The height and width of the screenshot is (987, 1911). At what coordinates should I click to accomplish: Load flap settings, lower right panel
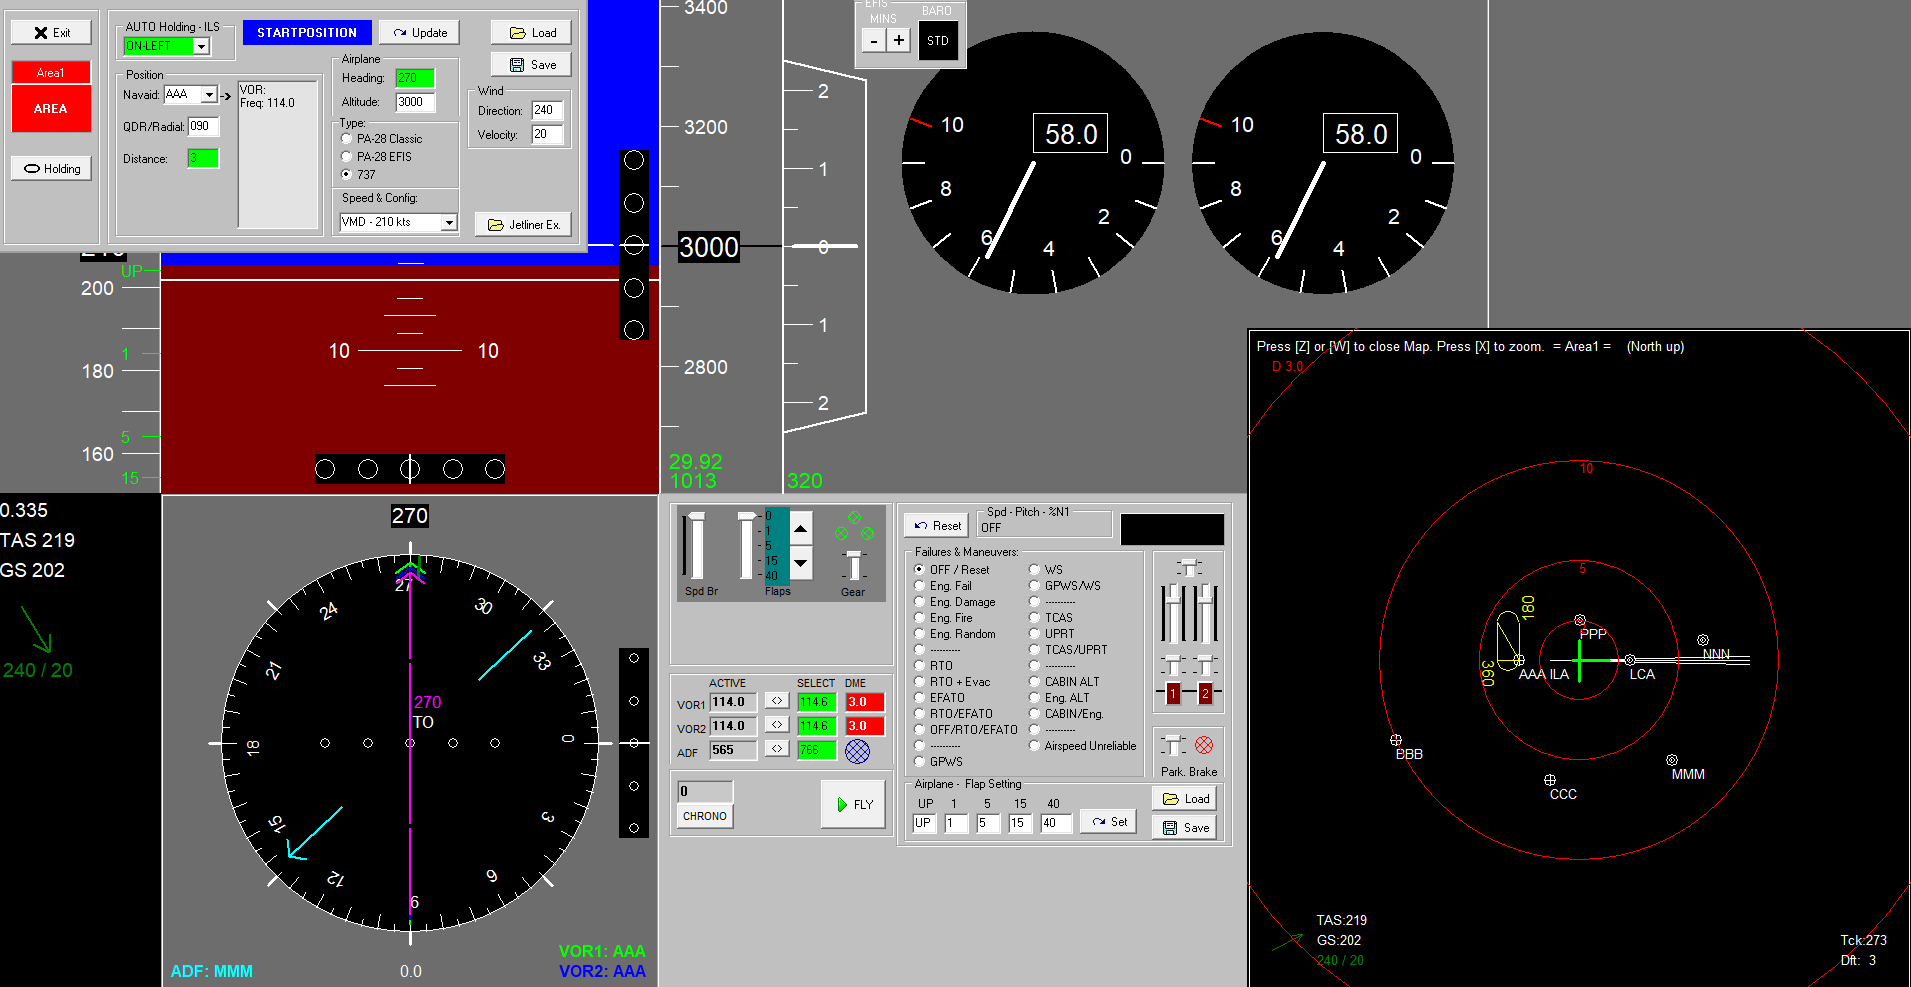[x=1185, y=799]
